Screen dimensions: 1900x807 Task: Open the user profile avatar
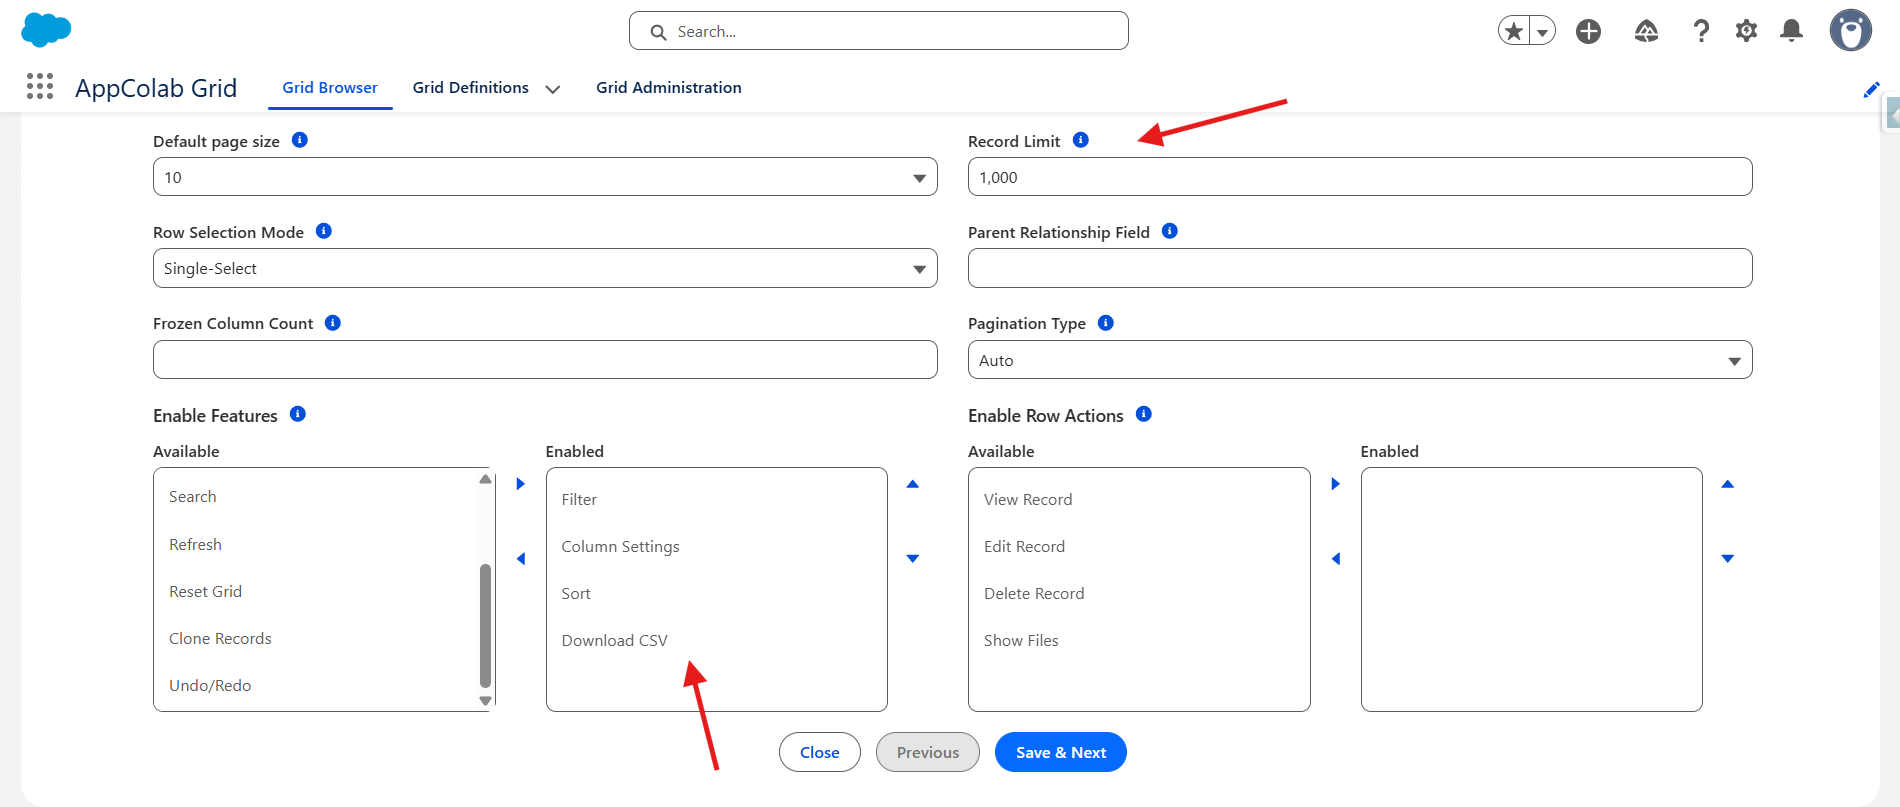tap(1851, 31)
